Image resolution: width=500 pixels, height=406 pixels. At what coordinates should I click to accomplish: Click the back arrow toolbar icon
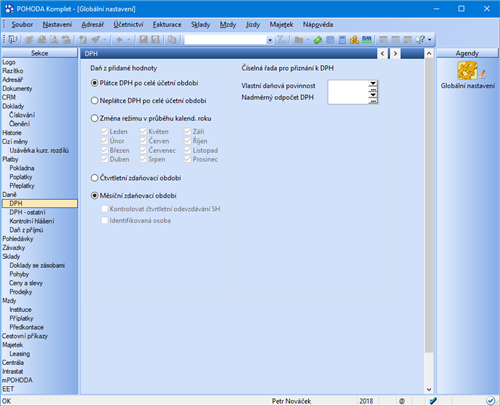tap(119, 40)
